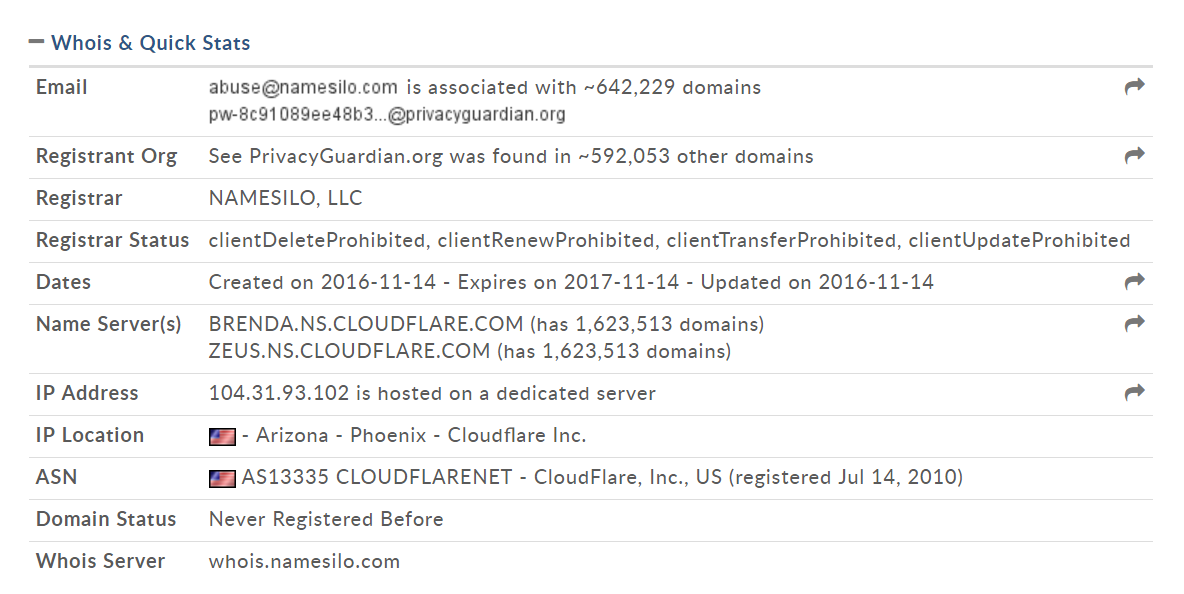1184x594 pixels.
Task: Click the share arrow in Name Server(s) row
Action: click(1134, 324)
